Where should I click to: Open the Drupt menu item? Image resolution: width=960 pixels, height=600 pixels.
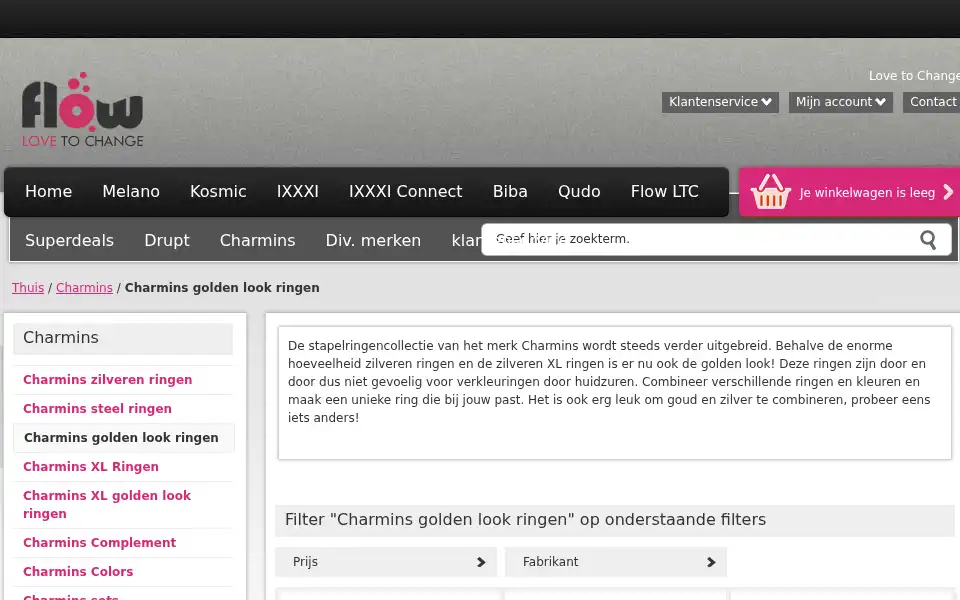(x=167, y=241)
